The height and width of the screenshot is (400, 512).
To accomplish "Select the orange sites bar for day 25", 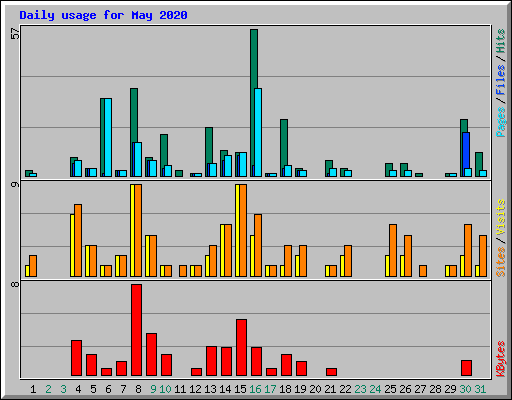I will (393, 250).
